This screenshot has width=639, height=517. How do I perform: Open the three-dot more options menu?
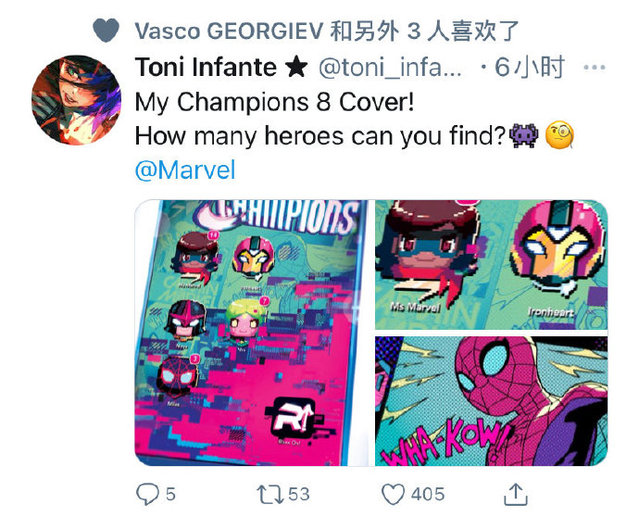594,68
